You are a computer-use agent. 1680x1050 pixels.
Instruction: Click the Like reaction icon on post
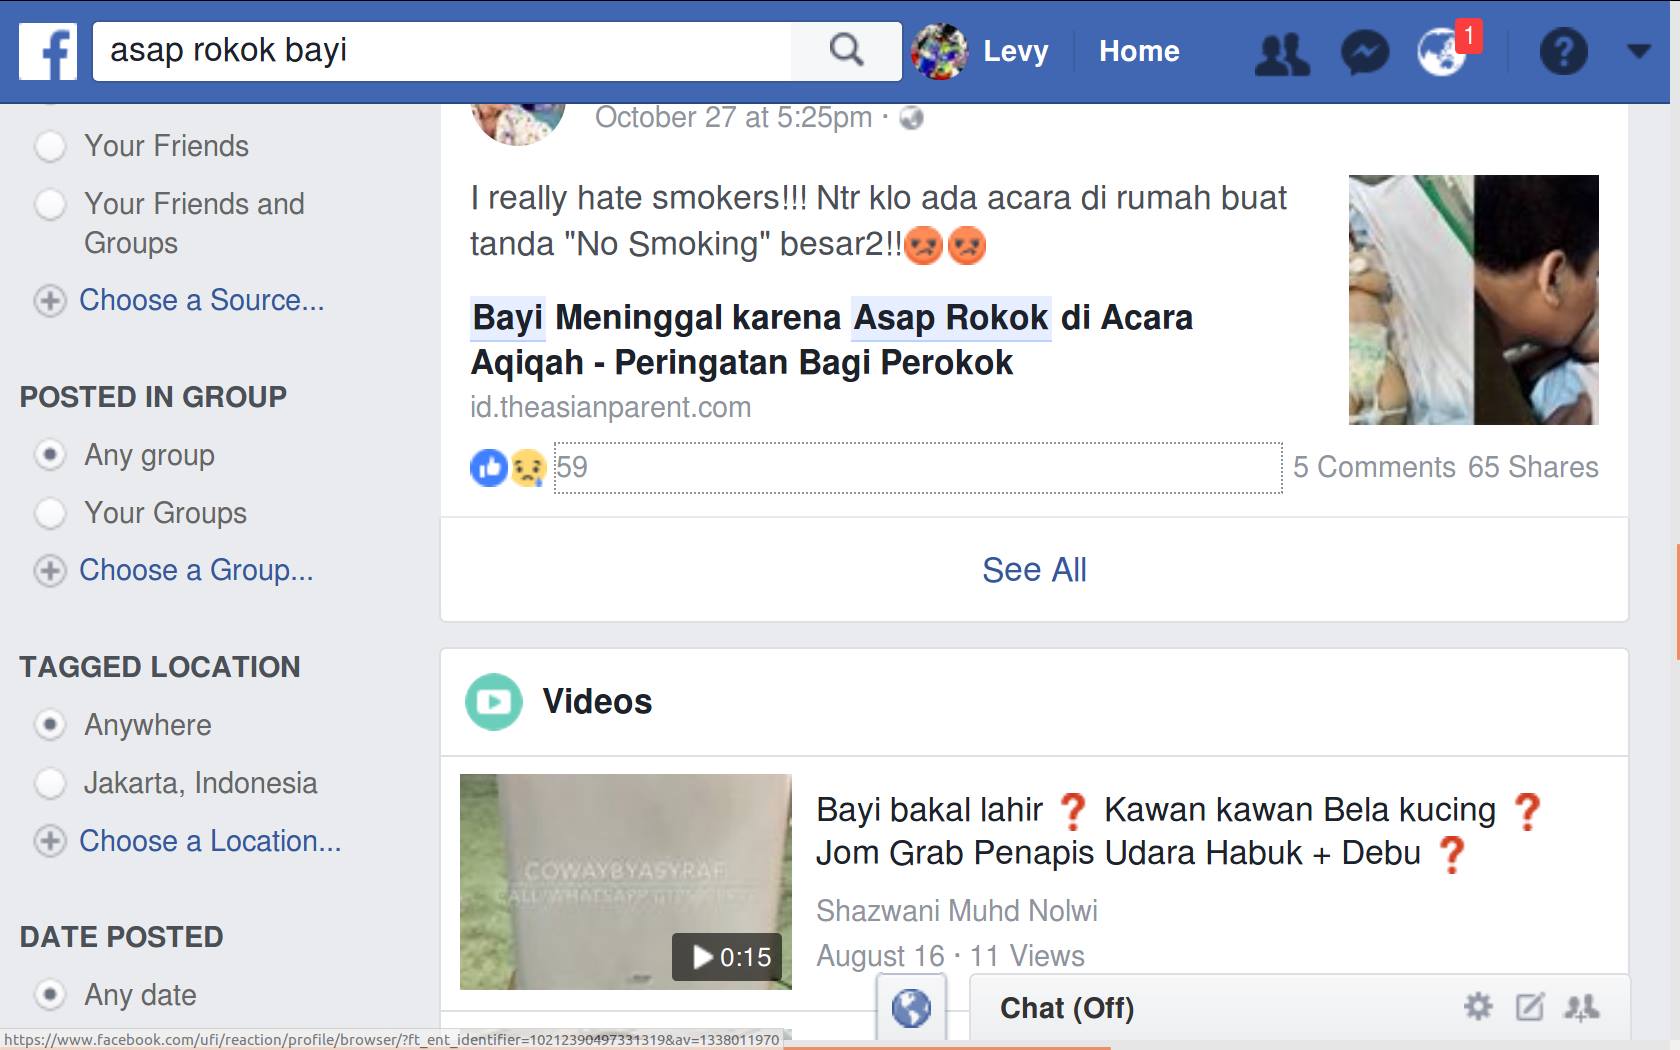(490, 467)
